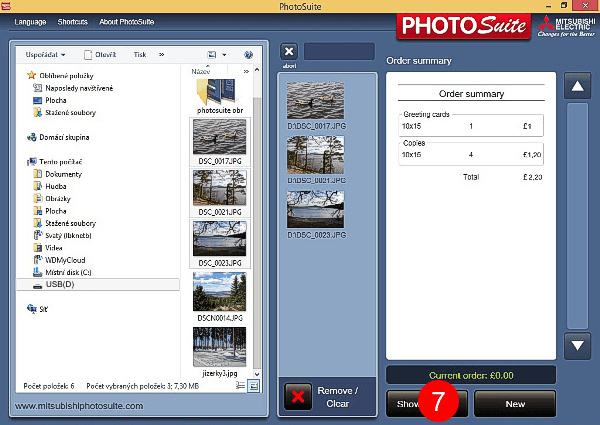Click the Tisk toolbar item
The image size is (600, 425).
pos(140,55)
